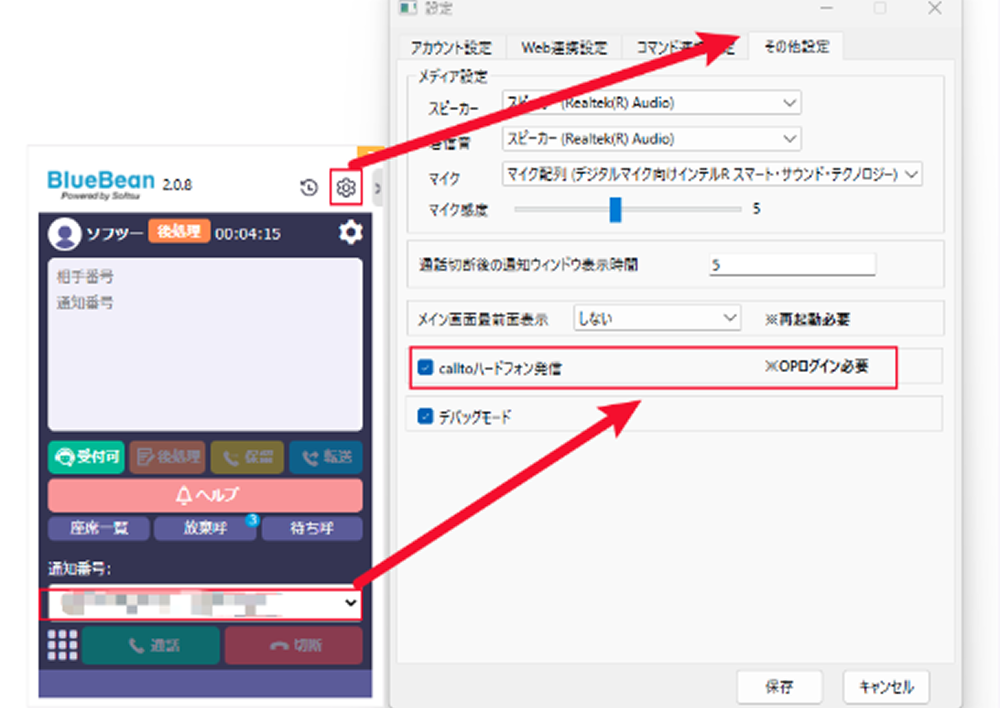Click the マイク感度 slider handle

[x=615, y=209]
